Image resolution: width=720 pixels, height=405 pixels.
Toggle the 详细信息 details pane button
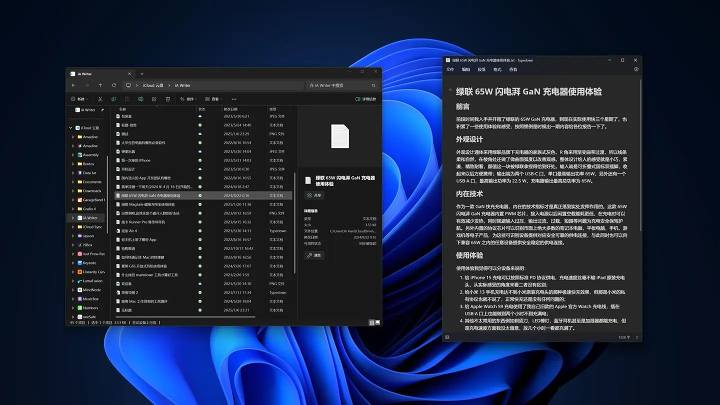click(366, 99)
